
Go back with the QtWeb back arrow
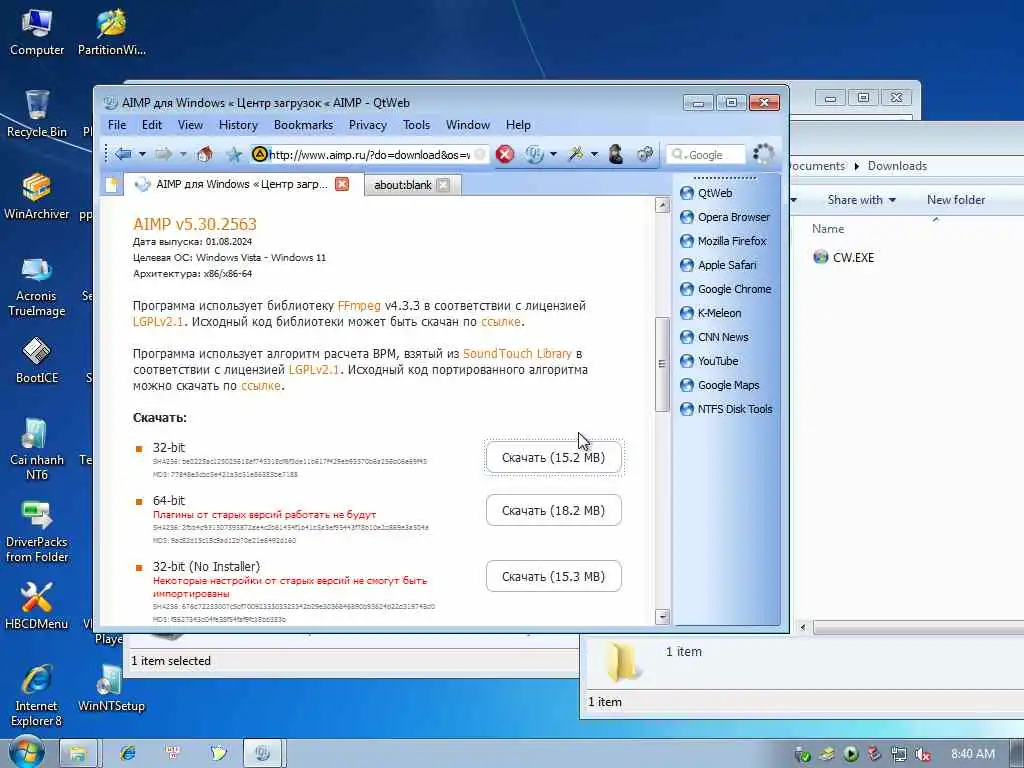coord(123,154)
